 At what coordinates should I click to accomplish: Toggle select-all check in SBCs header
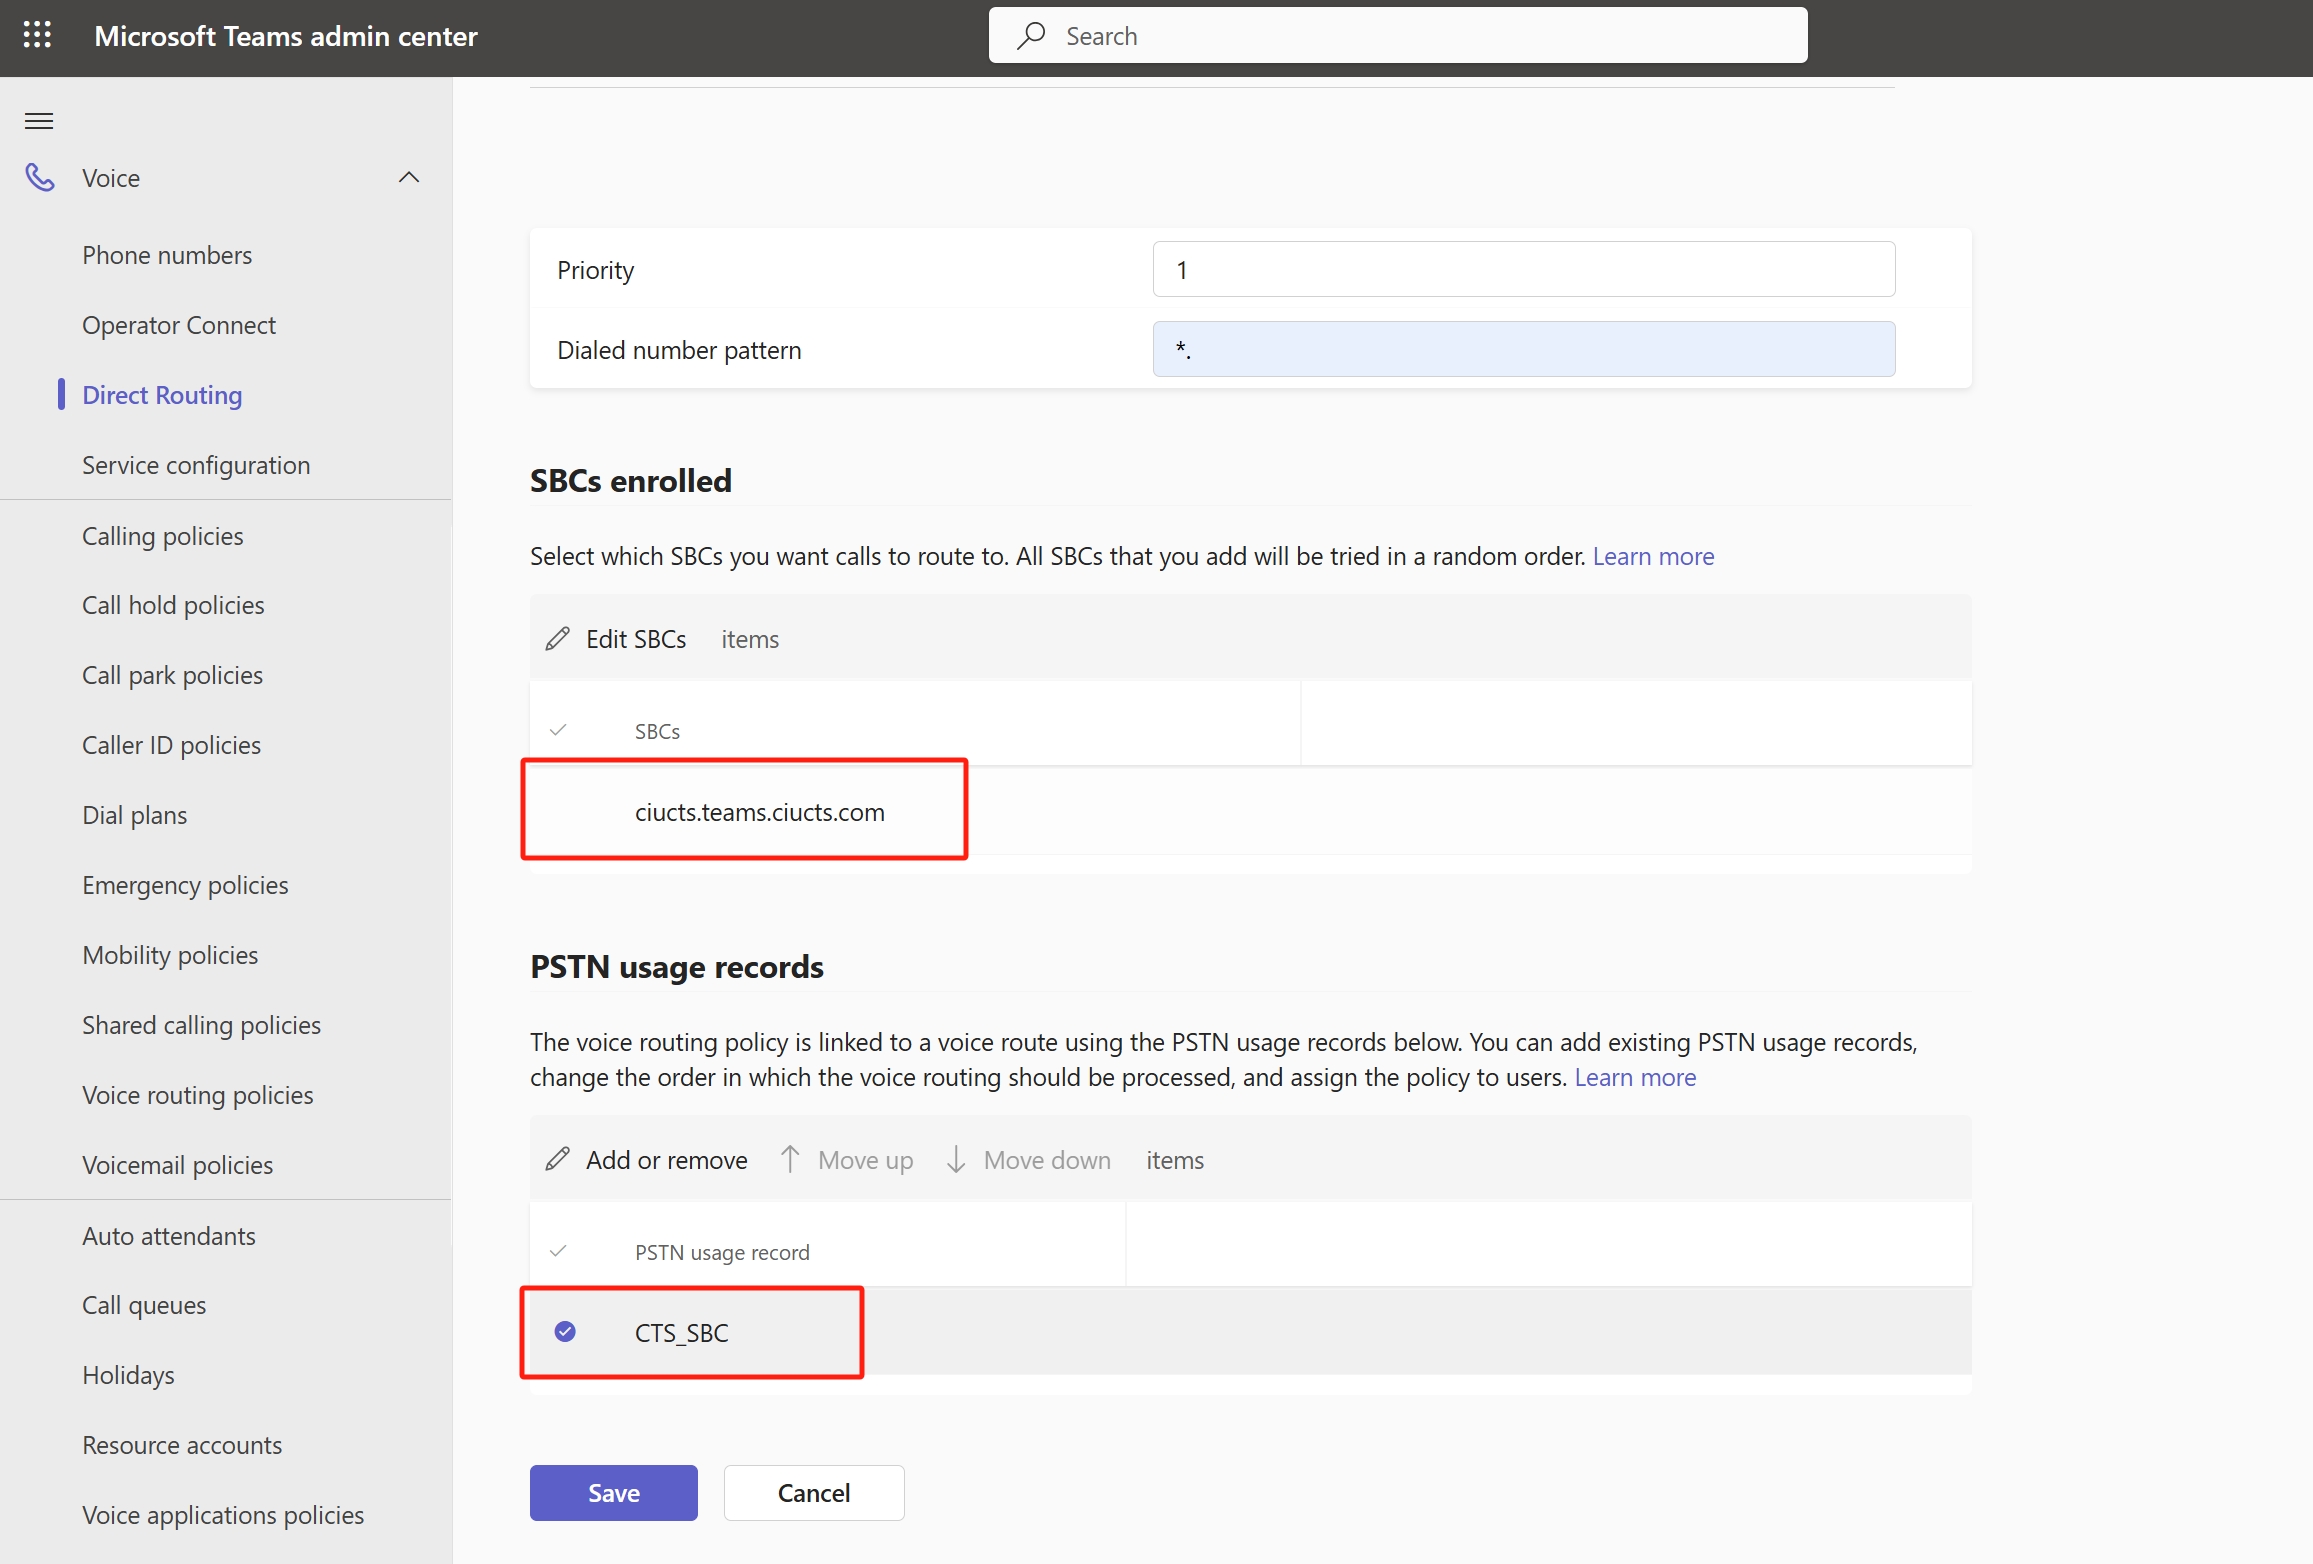click(559, 731)
